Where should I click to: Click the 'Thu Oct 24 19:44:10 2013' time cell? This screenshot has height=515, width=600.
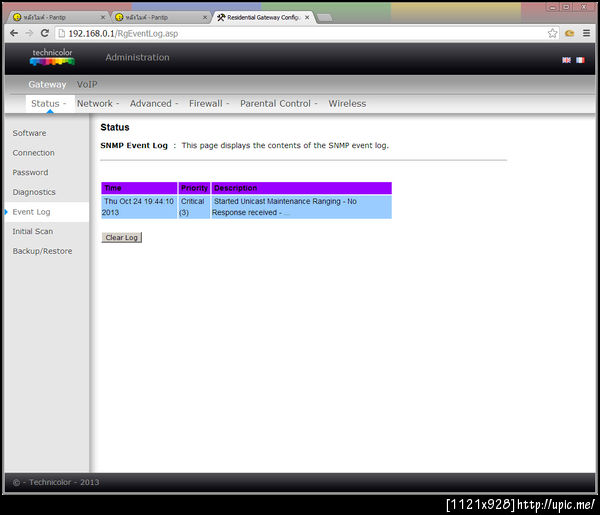[x=139, y=207]
